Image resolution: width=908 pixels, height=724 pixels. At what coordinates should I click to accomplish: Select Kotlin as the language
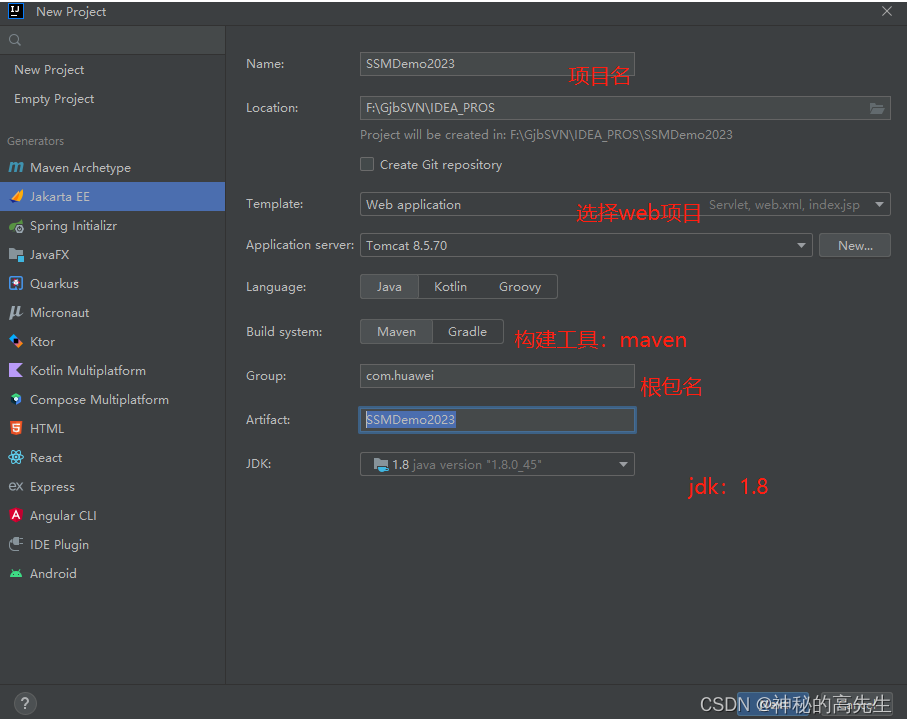pyautogui.click(x=451, y=287)
